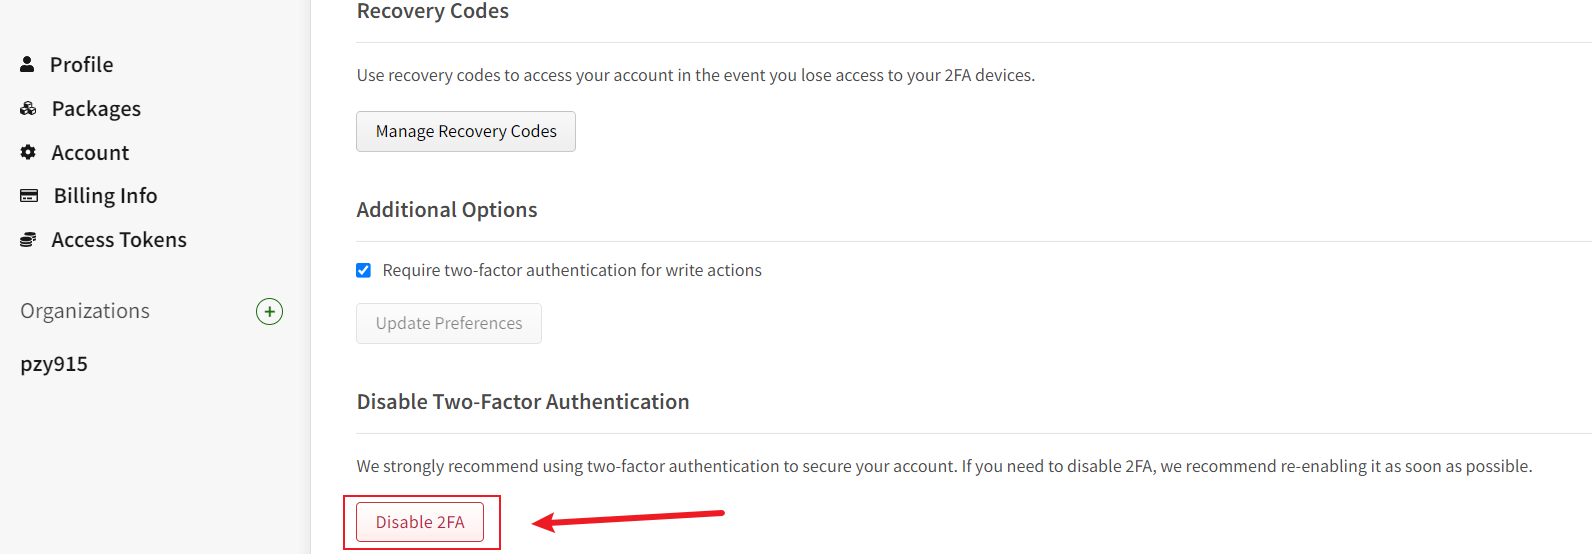Image resolution: width=1592 pixels, height=554 pixels.
Task: Click the Profile person icon
Action: 27,64
